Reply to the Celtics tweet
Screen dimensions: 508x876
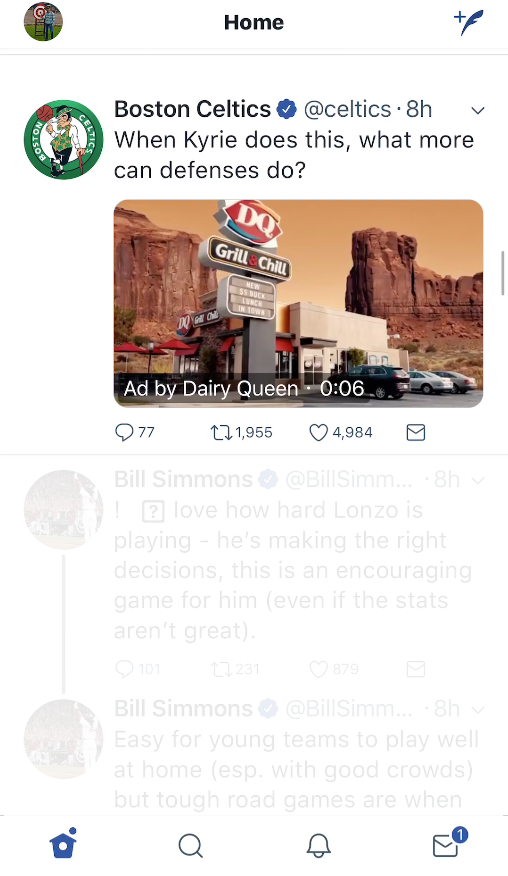click(124, 432)
